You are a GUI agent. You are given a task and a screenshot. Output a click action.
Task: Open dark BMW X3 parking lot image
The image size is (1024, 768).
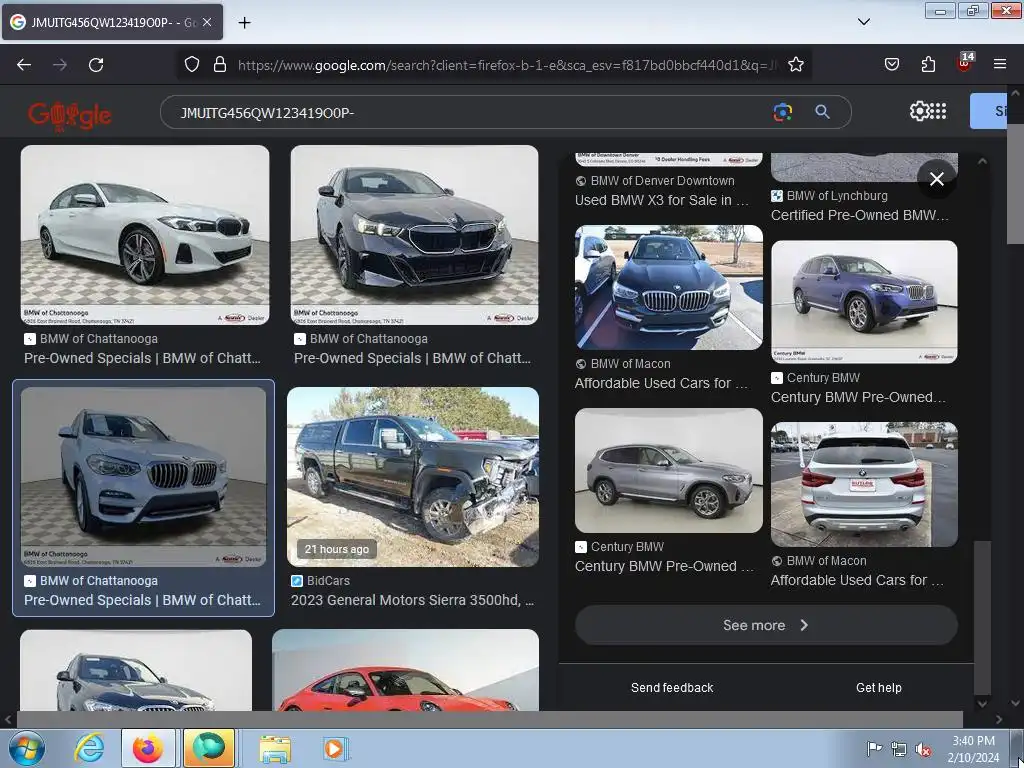(x=669, y=287)
